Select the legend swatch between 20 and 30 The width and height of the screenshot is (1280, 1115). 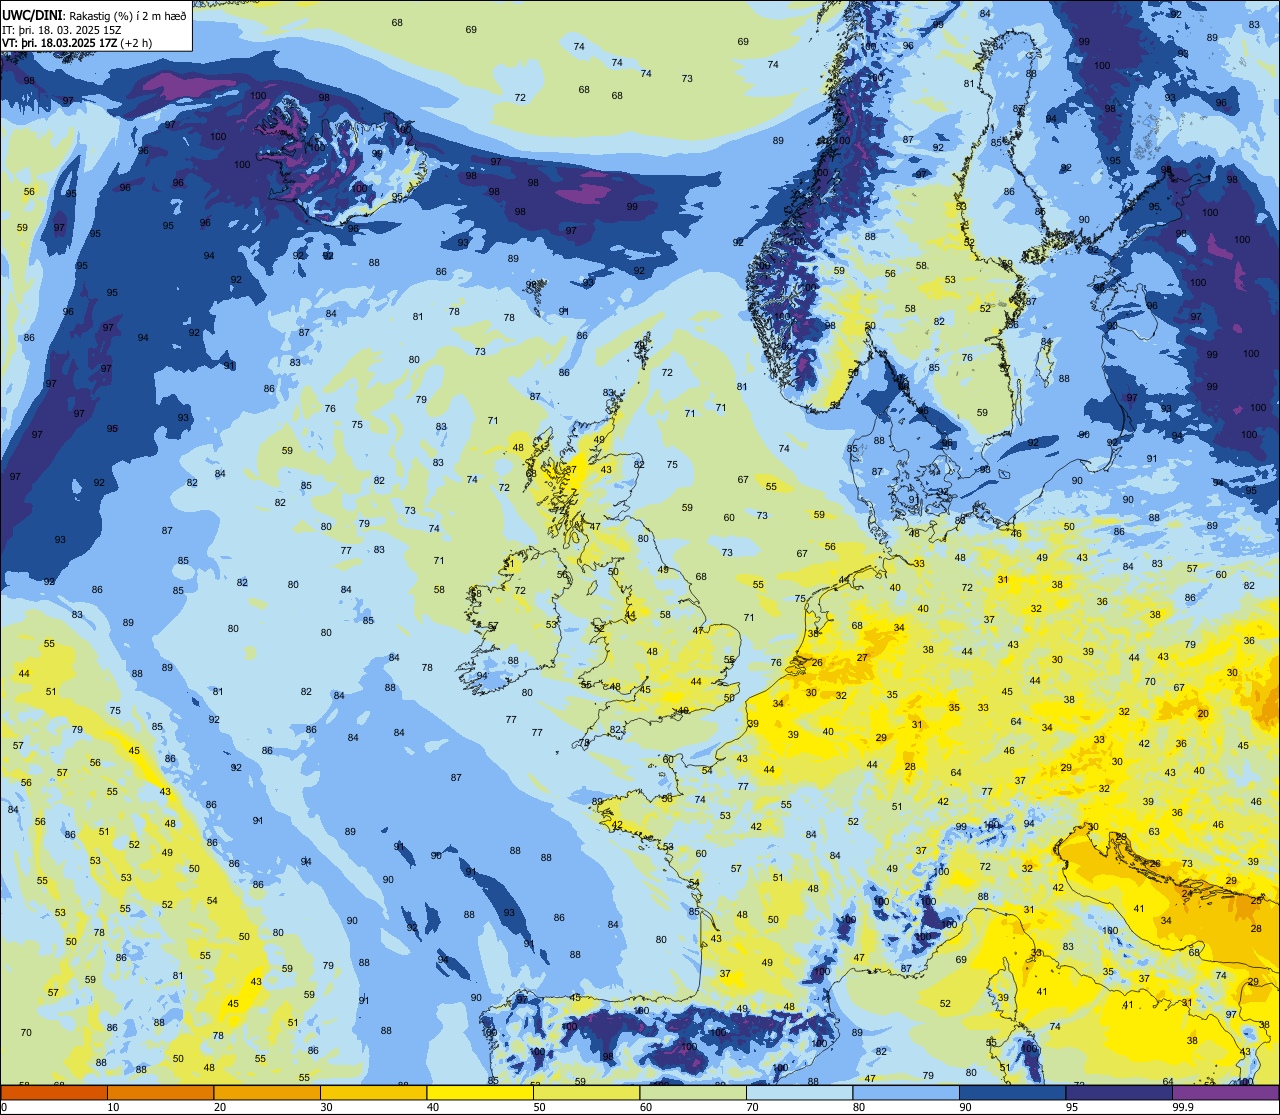coord(267,1092)
